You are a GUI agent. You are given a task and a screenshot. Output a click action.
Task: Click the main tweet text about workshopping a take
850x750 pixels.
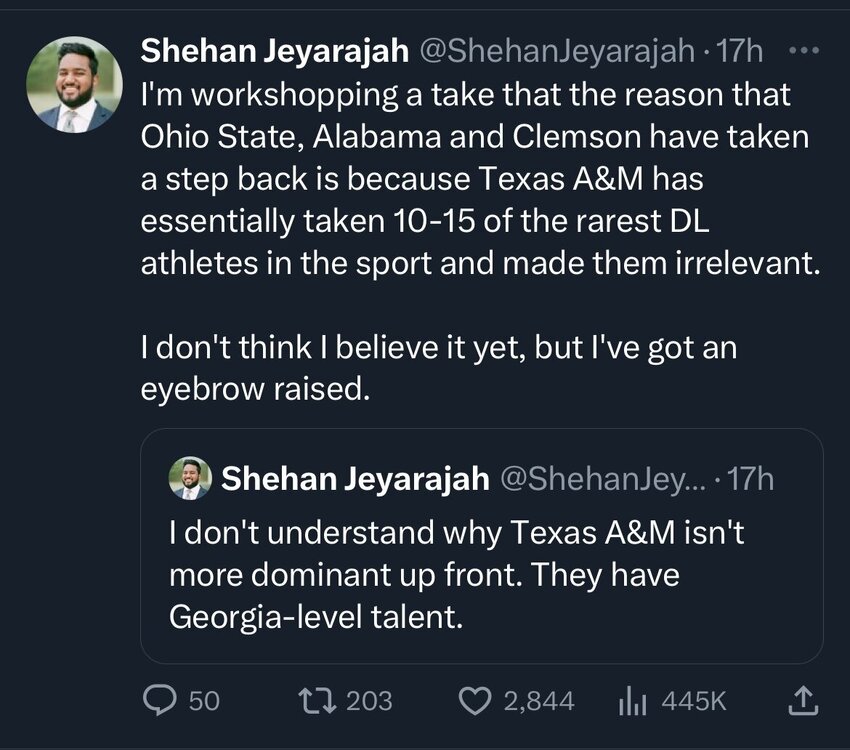pos(470,182)
